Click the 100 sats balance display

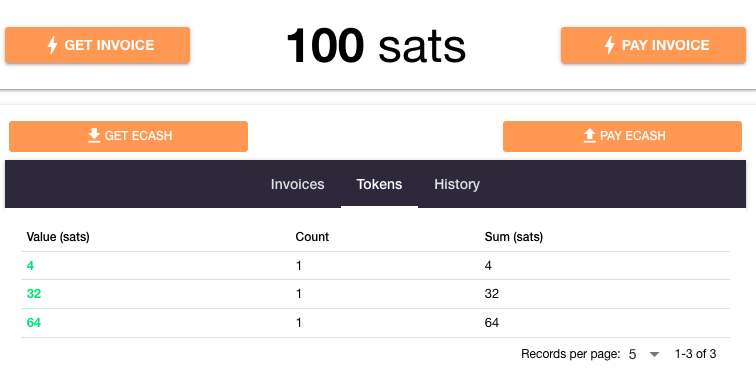coord(376,46)
